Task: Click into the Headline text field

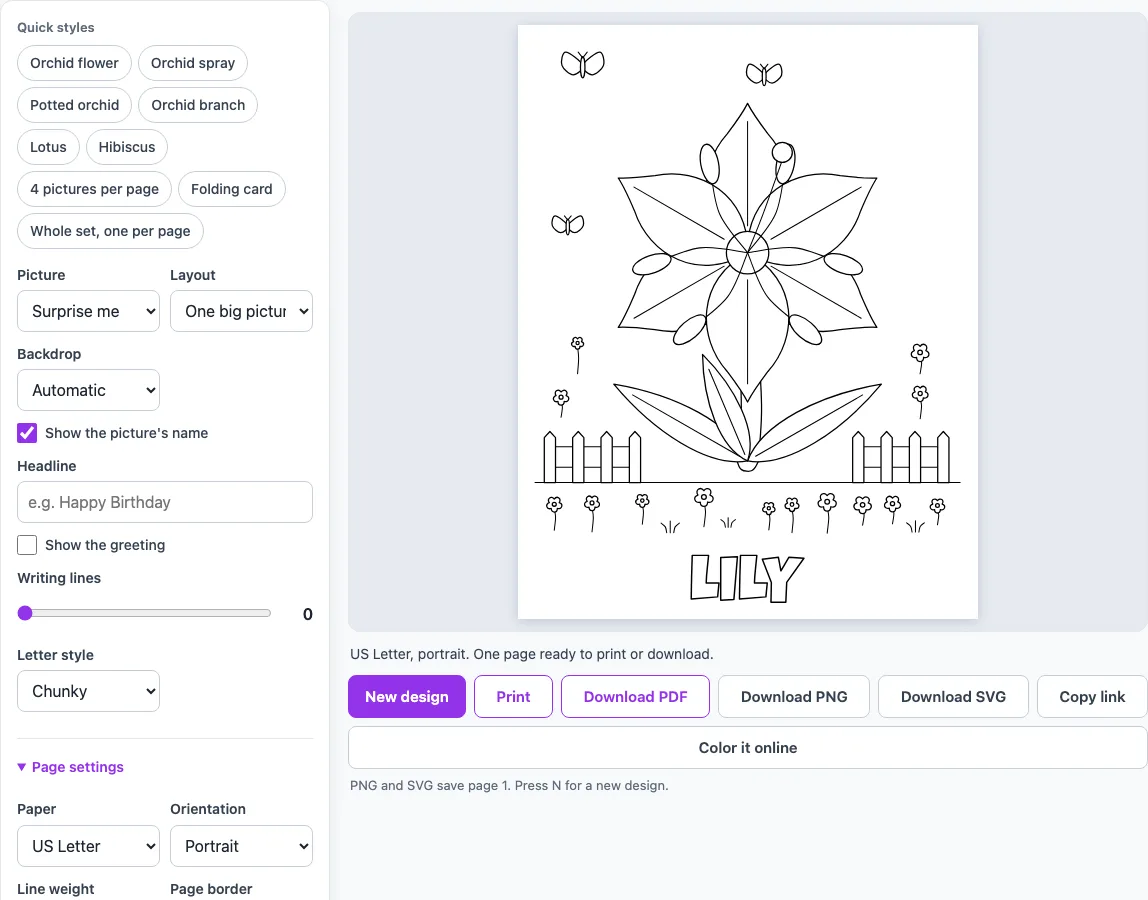Action: [165, 502]
